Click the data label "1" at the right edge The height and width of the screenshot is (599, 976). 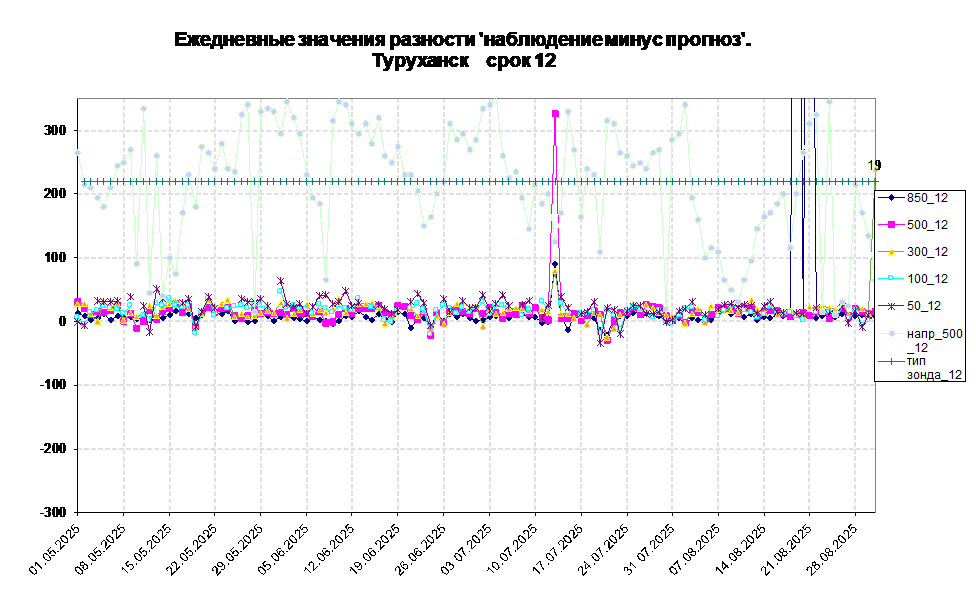(871, 166)
